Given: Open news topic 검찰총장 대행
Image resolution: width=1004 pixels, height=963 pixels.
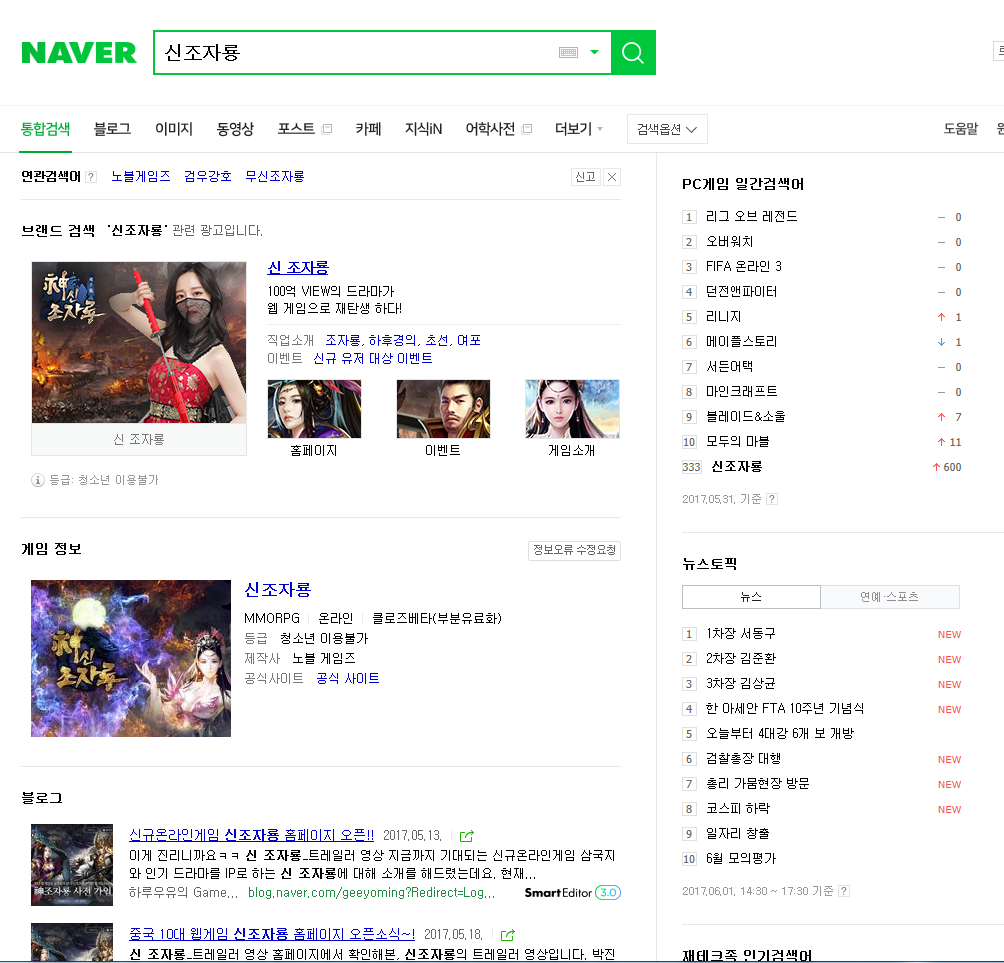Looking at the screenshot, I should (x=743, y=758).
